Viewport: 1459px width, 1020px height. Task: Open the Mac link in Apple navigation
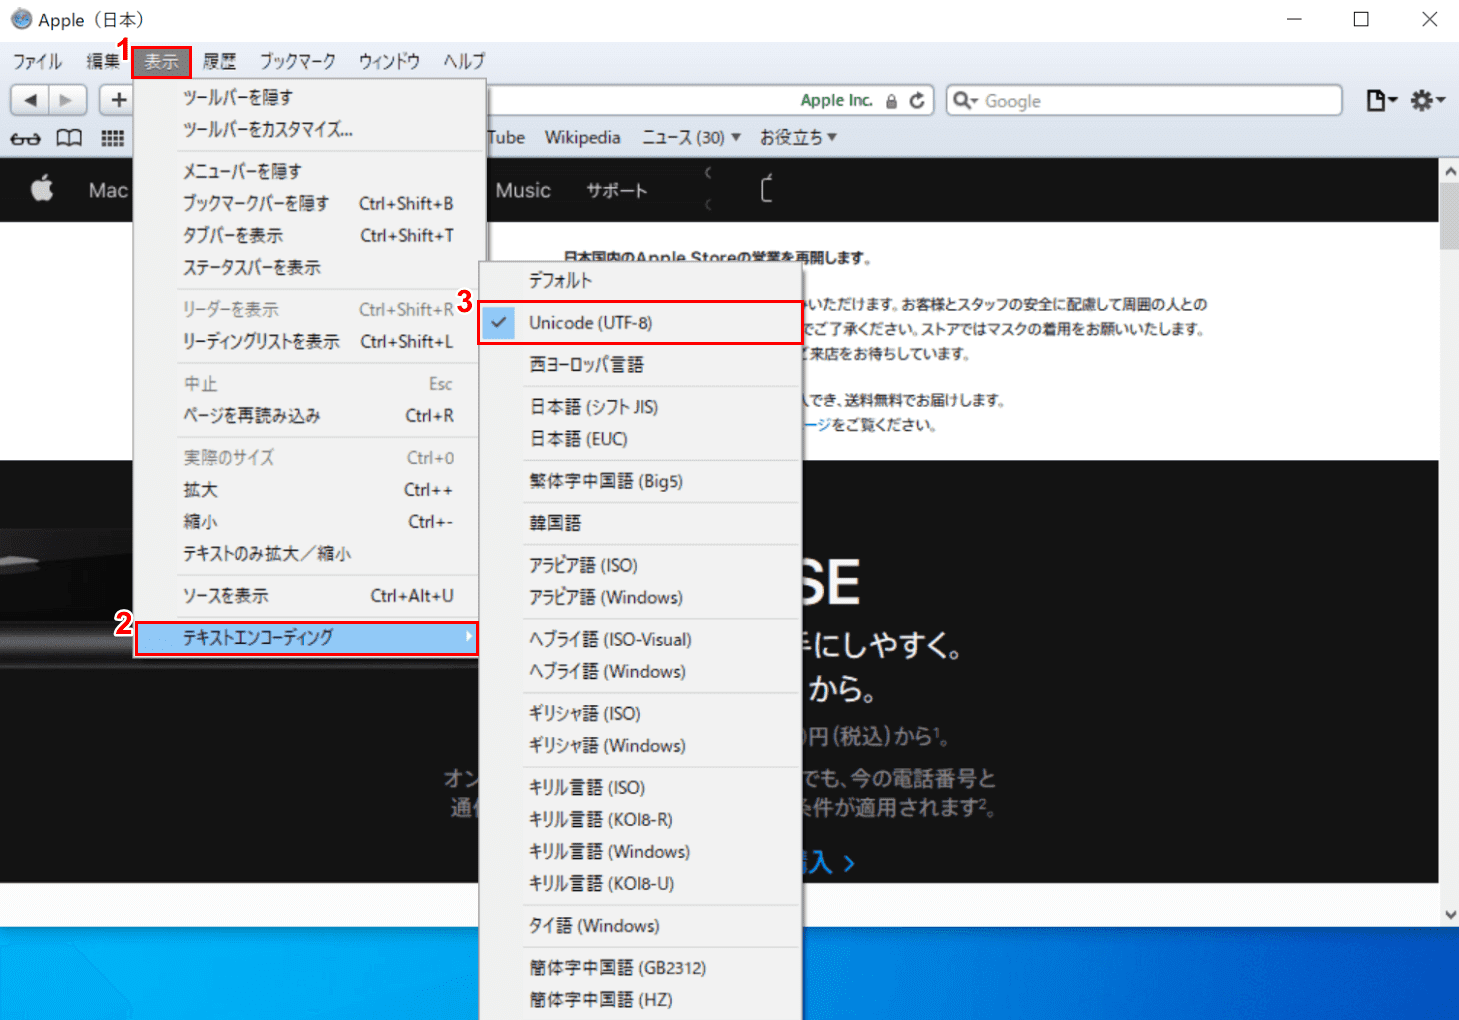[x=108, y=190]
